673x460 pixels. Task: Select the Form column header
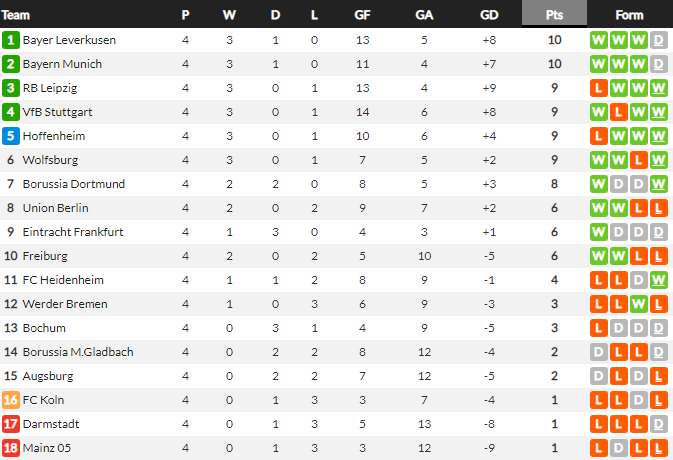(629, 15)
